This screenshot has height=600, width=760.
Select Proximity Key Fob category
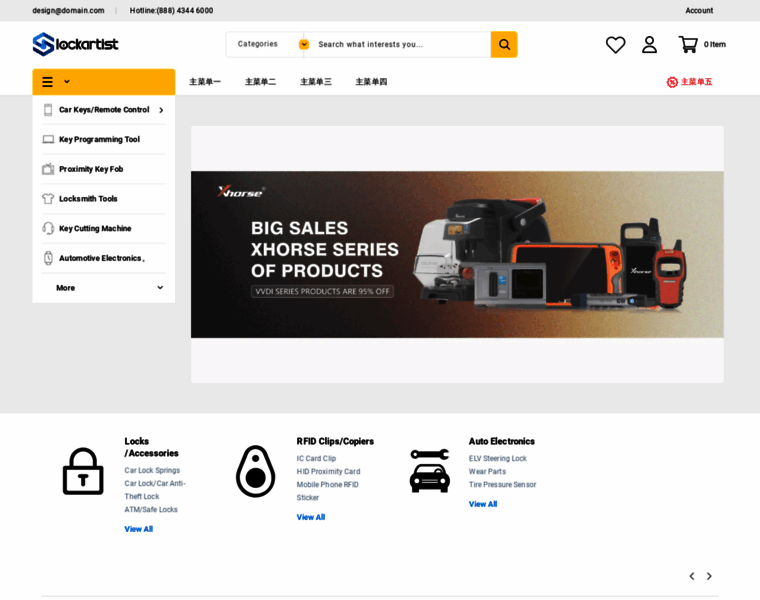coord(91,169)
